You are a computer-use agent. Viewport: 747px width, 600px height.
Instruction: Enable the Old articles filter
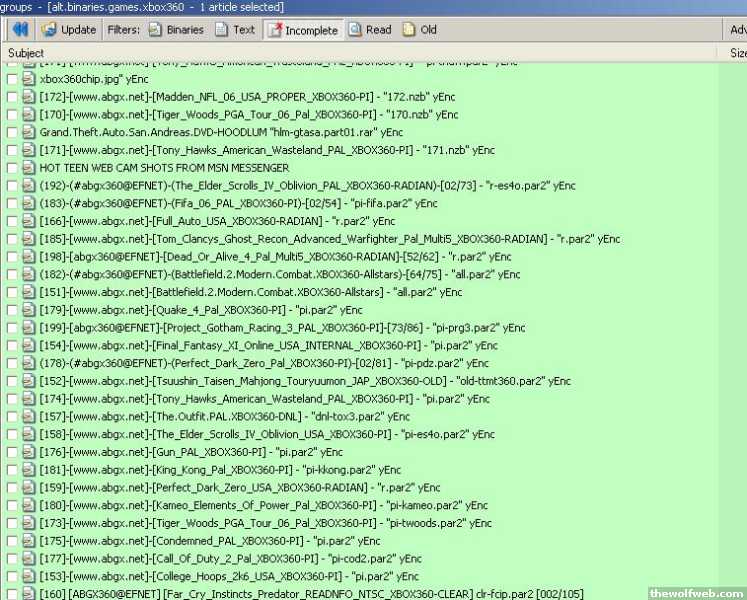tap(419, 30)
